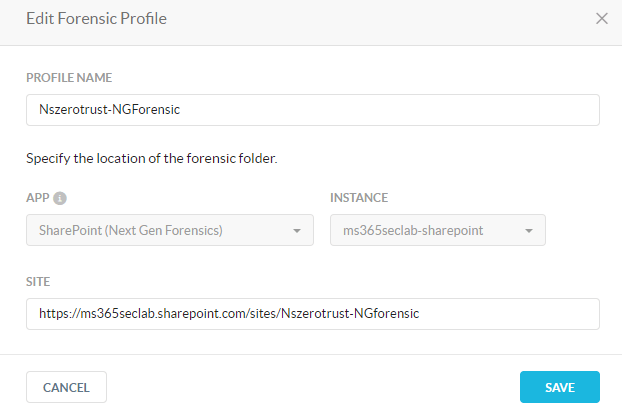
Task: Expand the APP dropdown arrow
Action: click(297, 230)
